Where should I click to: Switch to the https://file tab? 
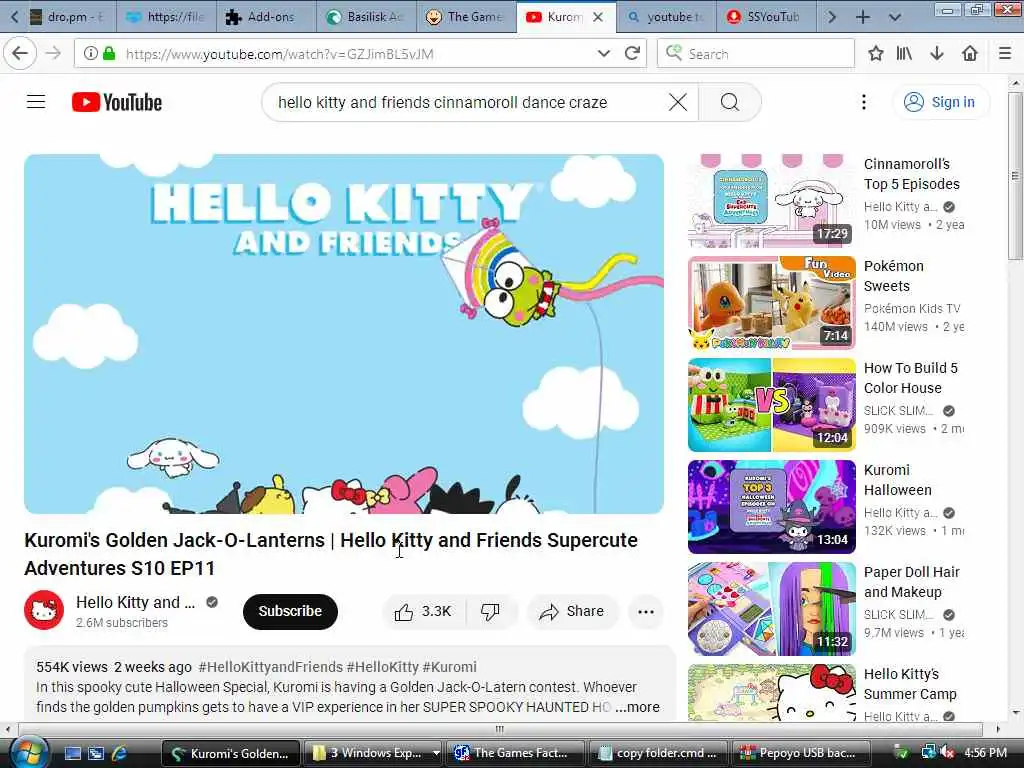pos(167,17)
